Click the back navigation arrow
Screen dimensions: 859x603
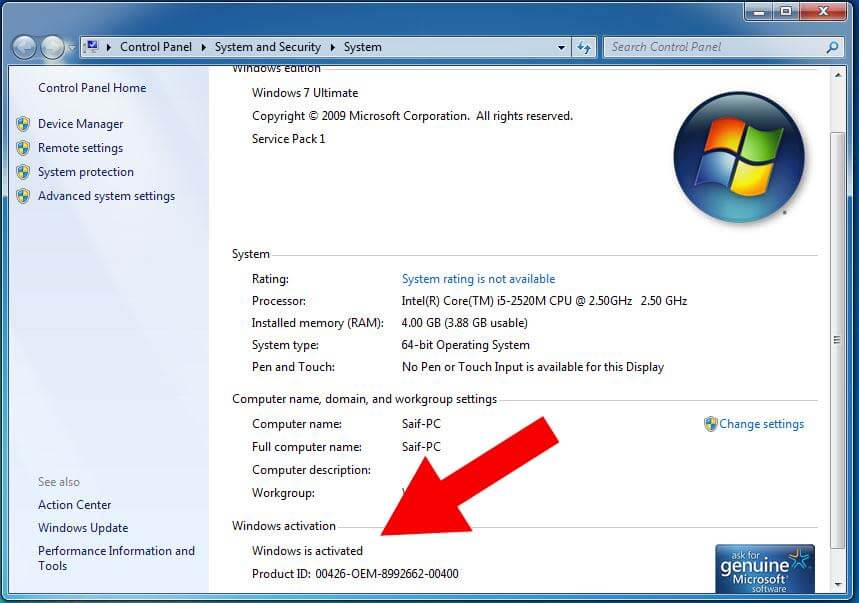coord(23,47)
